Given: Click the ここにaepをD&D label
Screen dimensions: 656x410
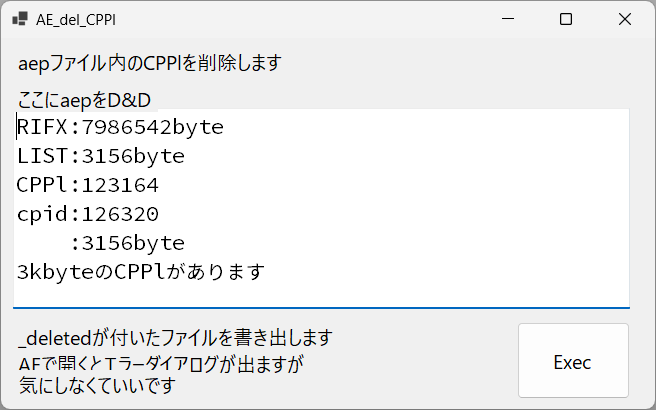Looking at the screenshot, I should tap(84, 100).
